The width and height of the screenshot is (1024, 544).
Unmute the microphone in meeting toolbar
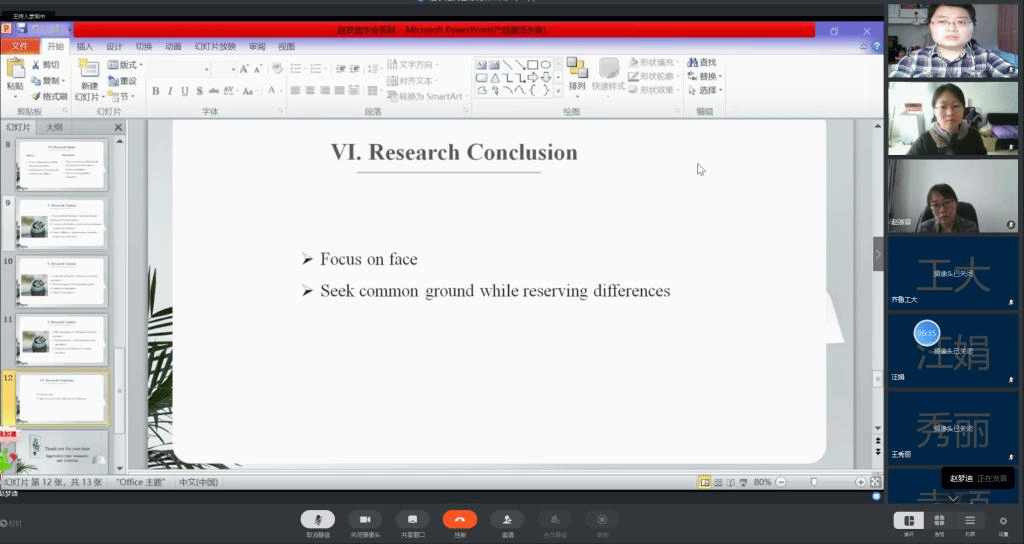click(318, 519)
